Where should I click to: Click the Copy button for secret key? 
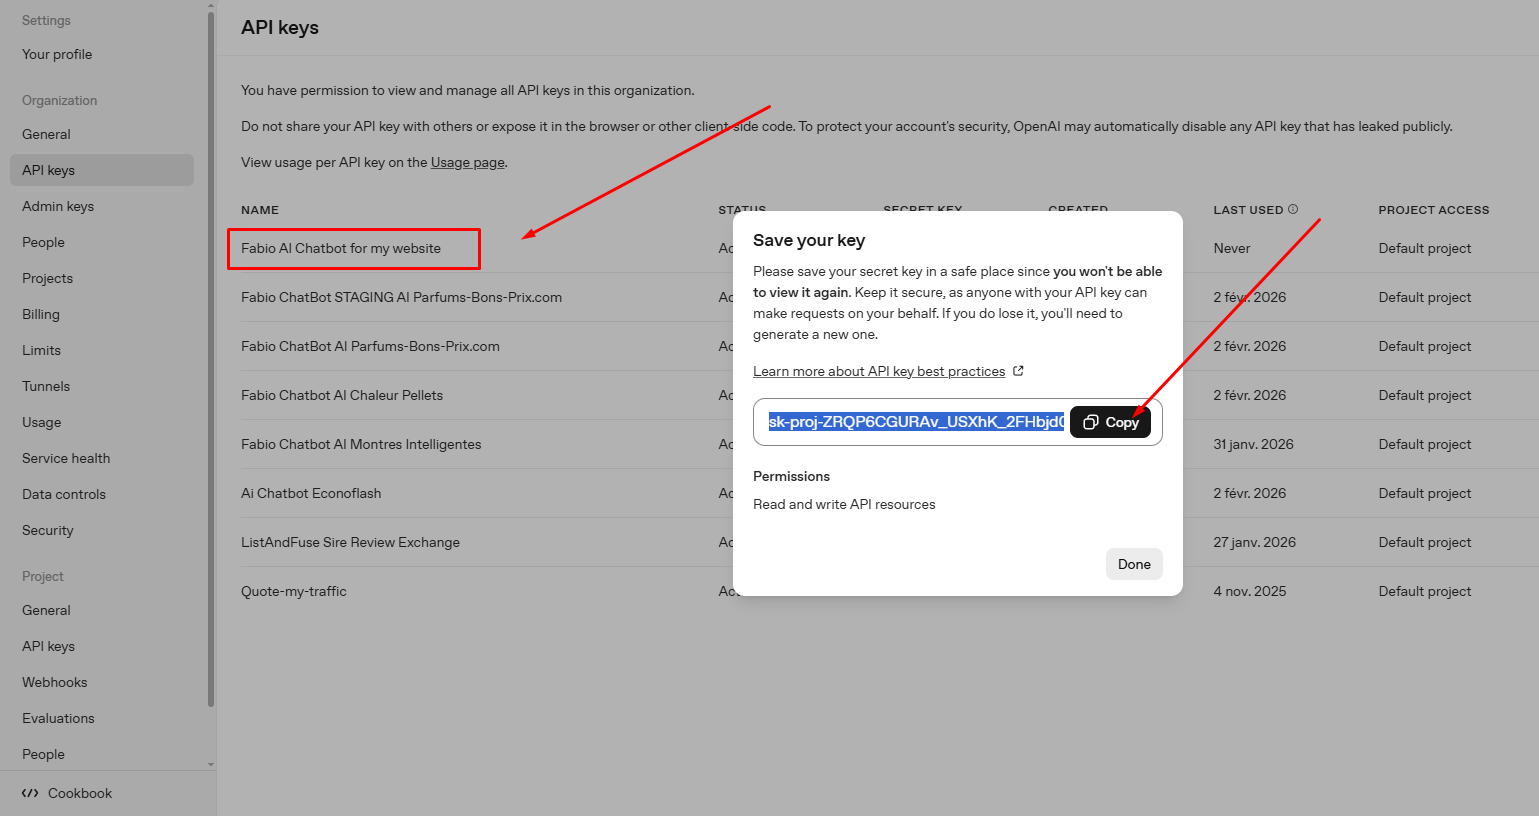pyautogui.click(x=1110, y=422)
